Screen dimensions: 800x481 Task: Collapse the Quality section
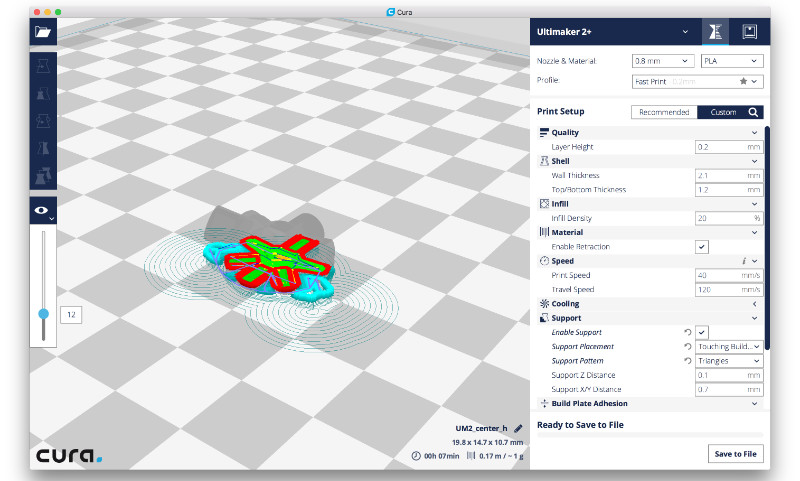pos(754,133)
